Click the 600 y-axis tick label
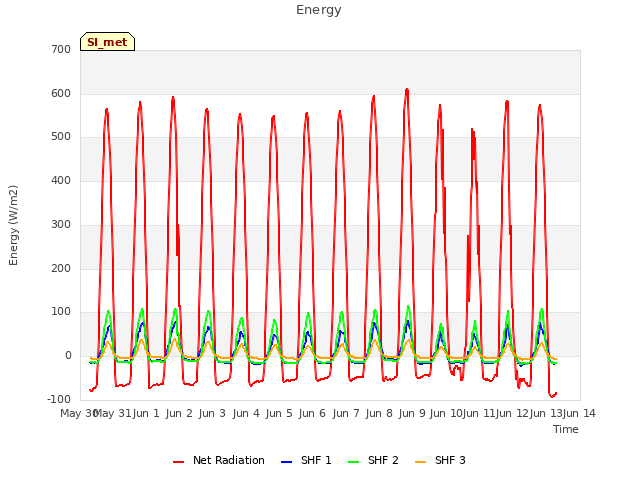 [x=61, y=93]
